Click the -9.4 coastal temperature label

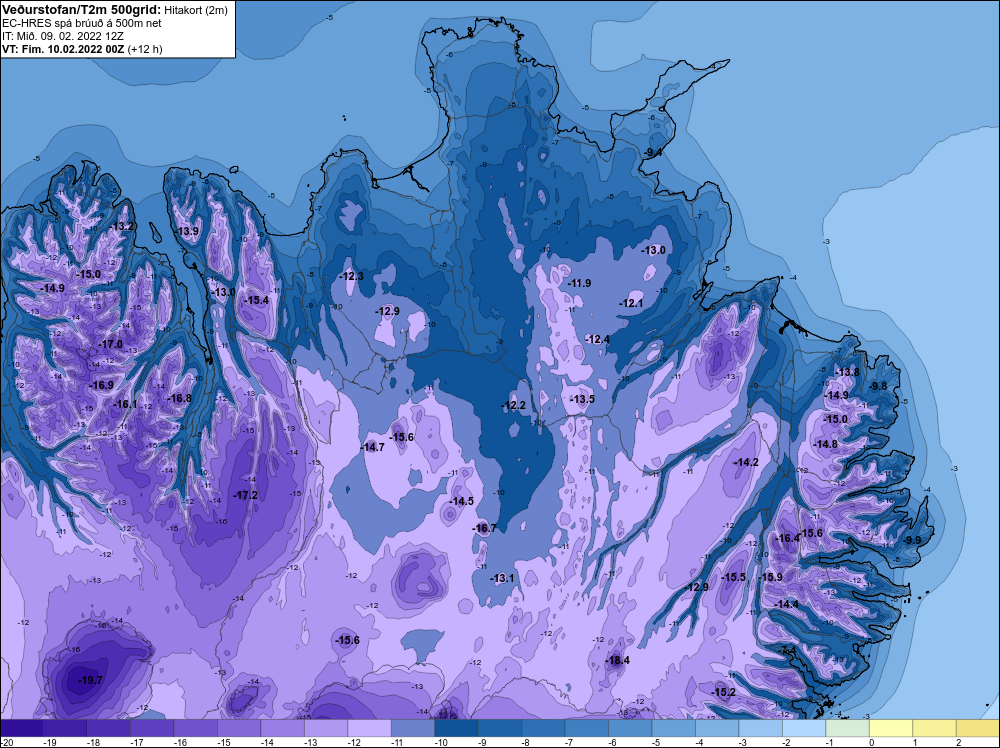click(653, 152)
